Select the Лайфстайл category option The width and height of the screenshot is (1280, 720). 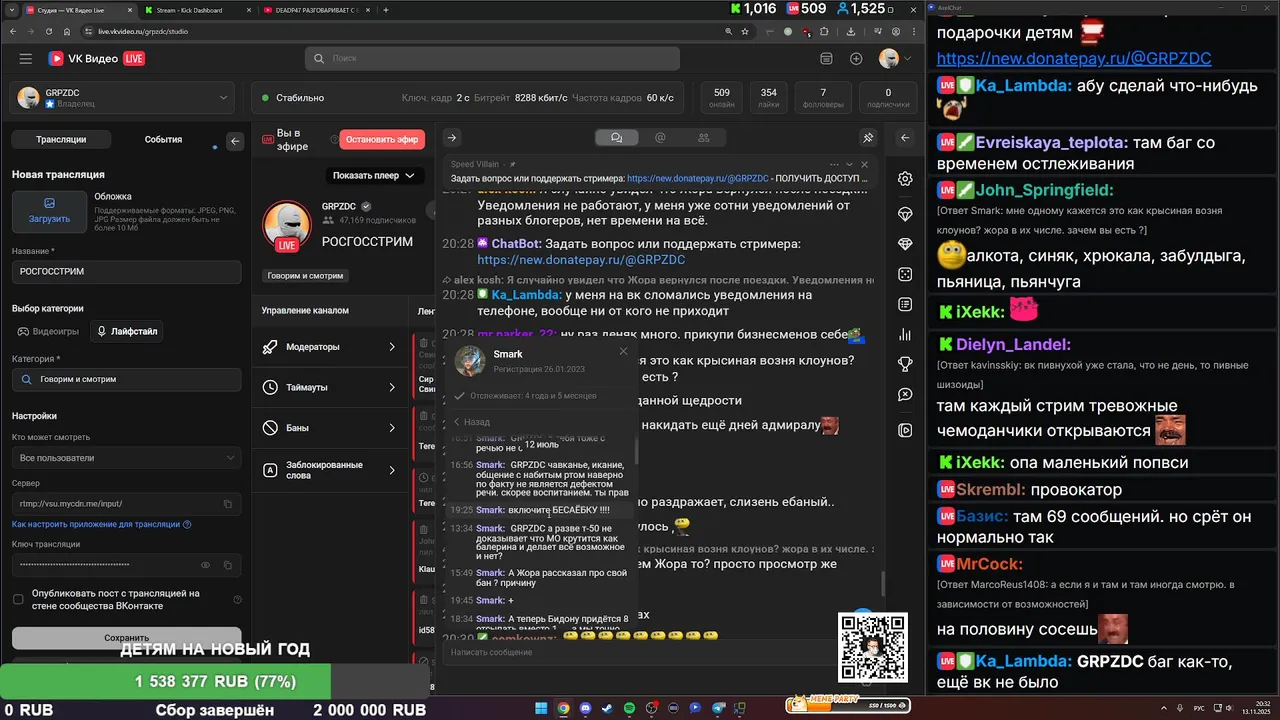coord(127,331)
